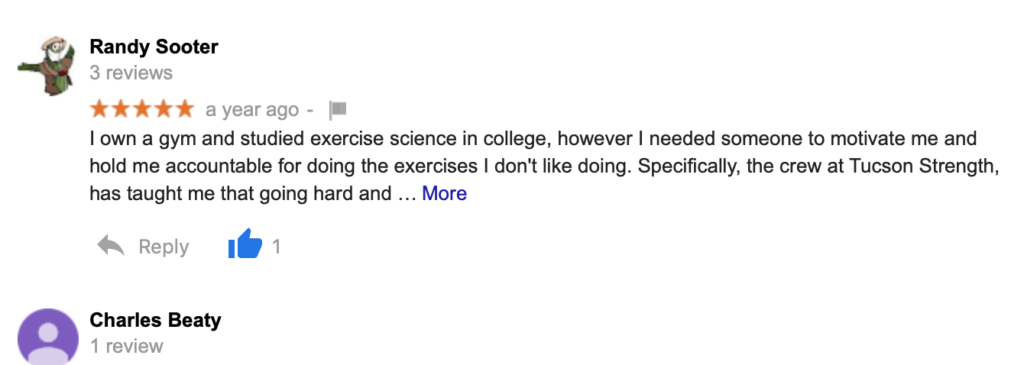This screenshot has width=1024, height=365.
Task: Expand the review with More link
Action: pos(444,193)
